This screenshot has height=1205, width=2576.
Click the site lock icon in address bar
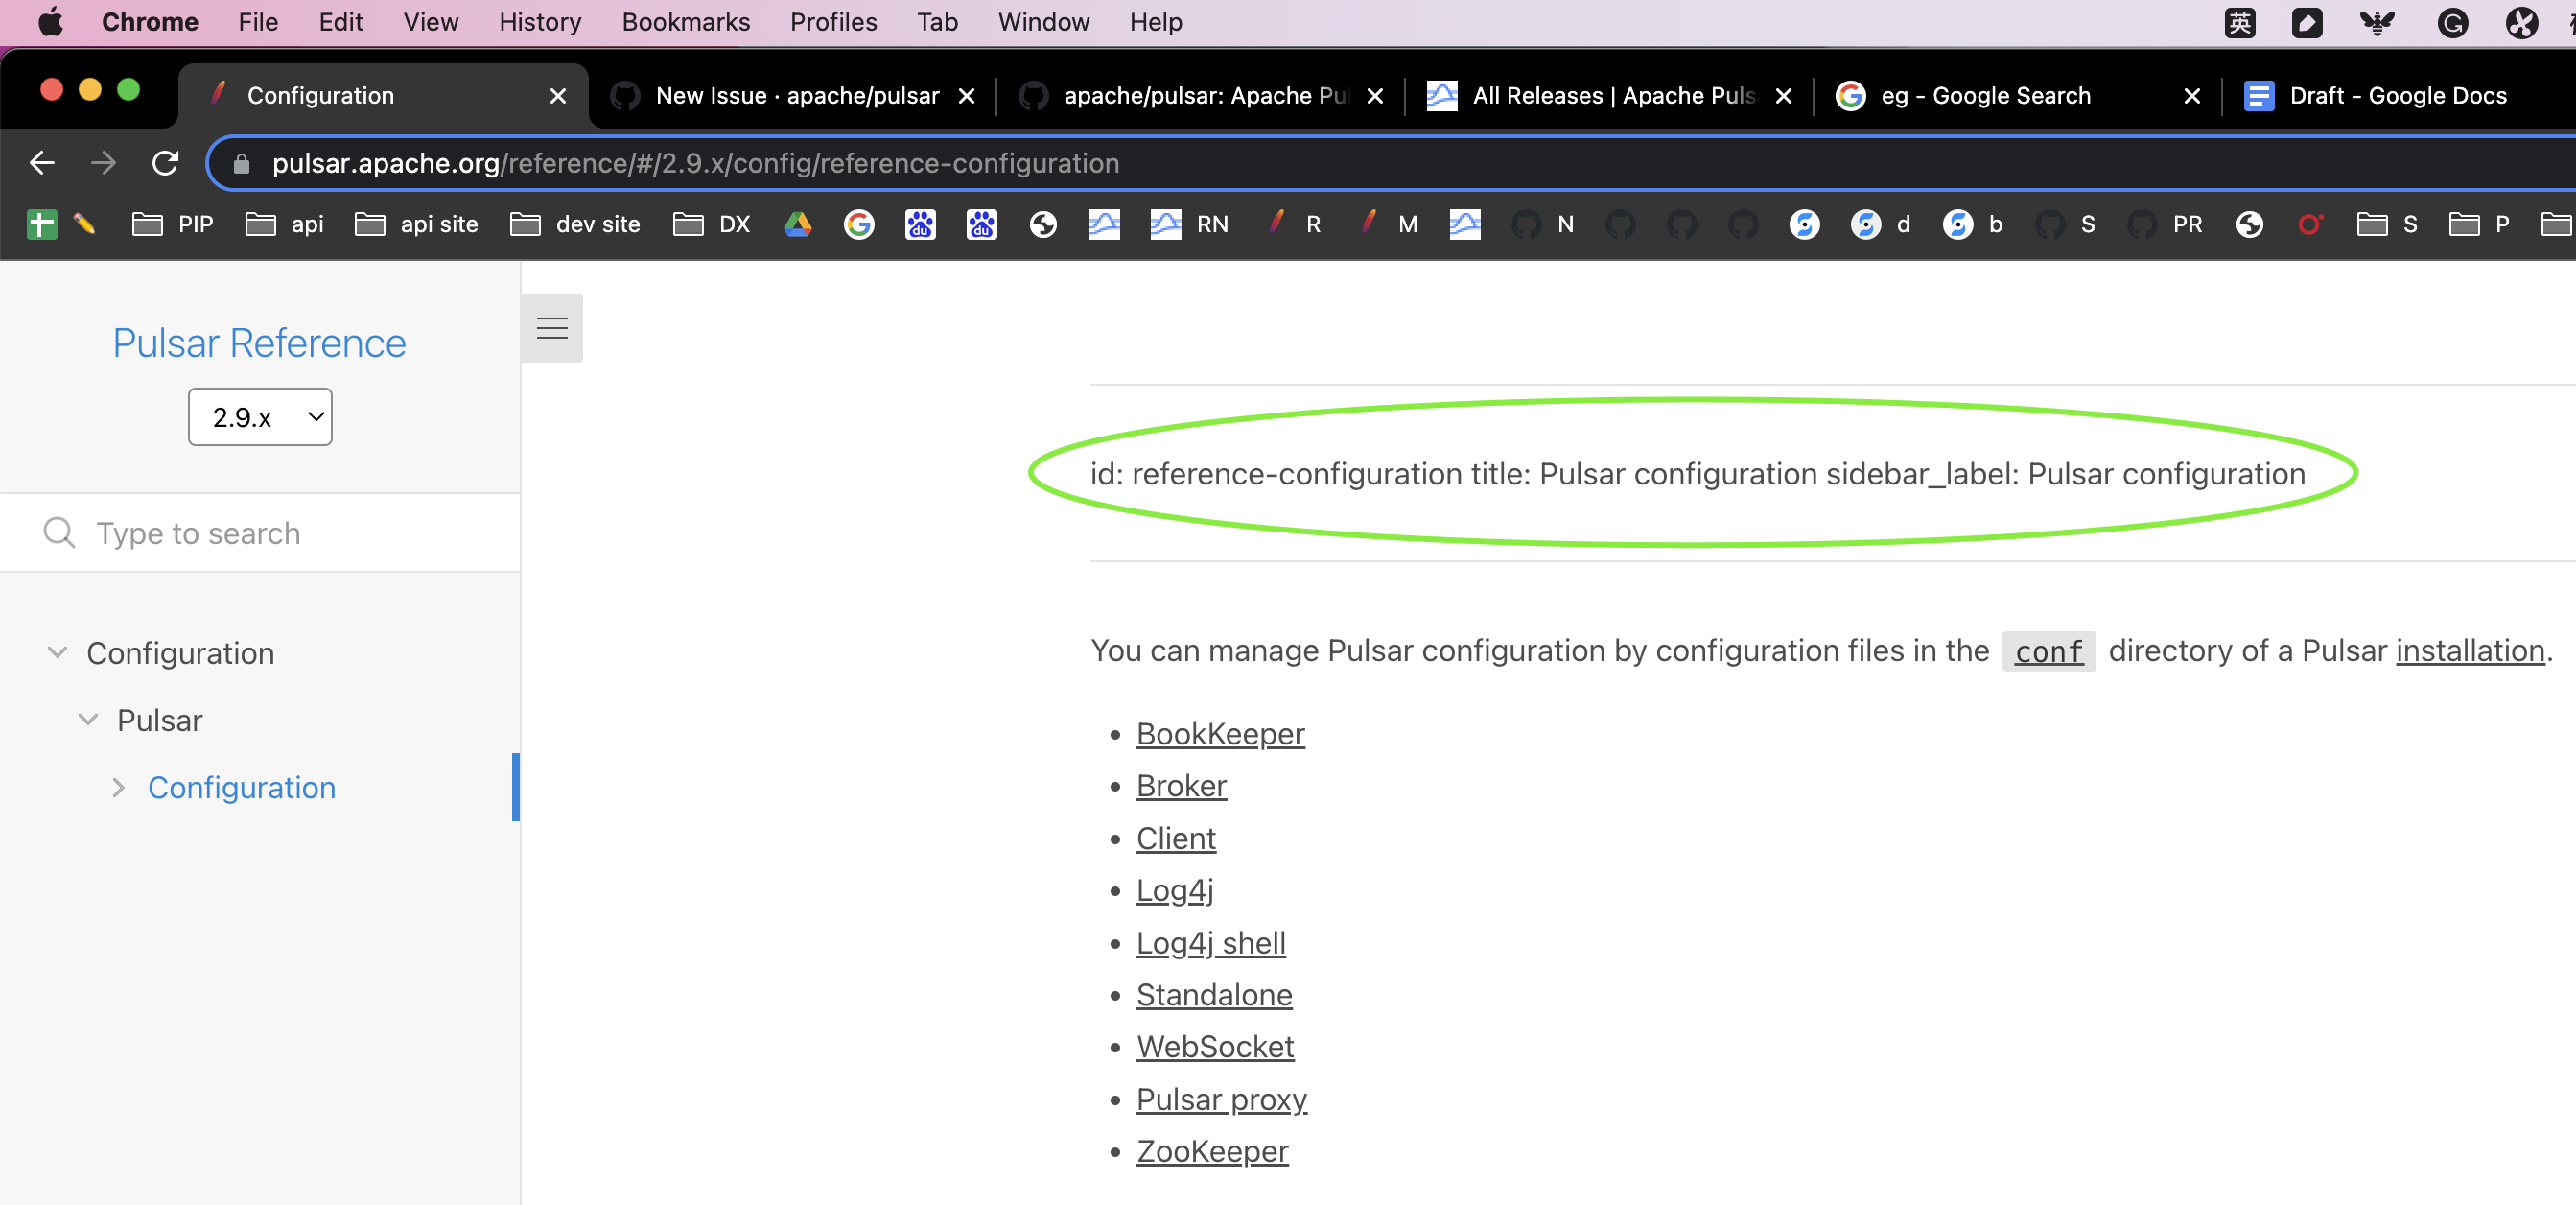[x=241, y=163]
